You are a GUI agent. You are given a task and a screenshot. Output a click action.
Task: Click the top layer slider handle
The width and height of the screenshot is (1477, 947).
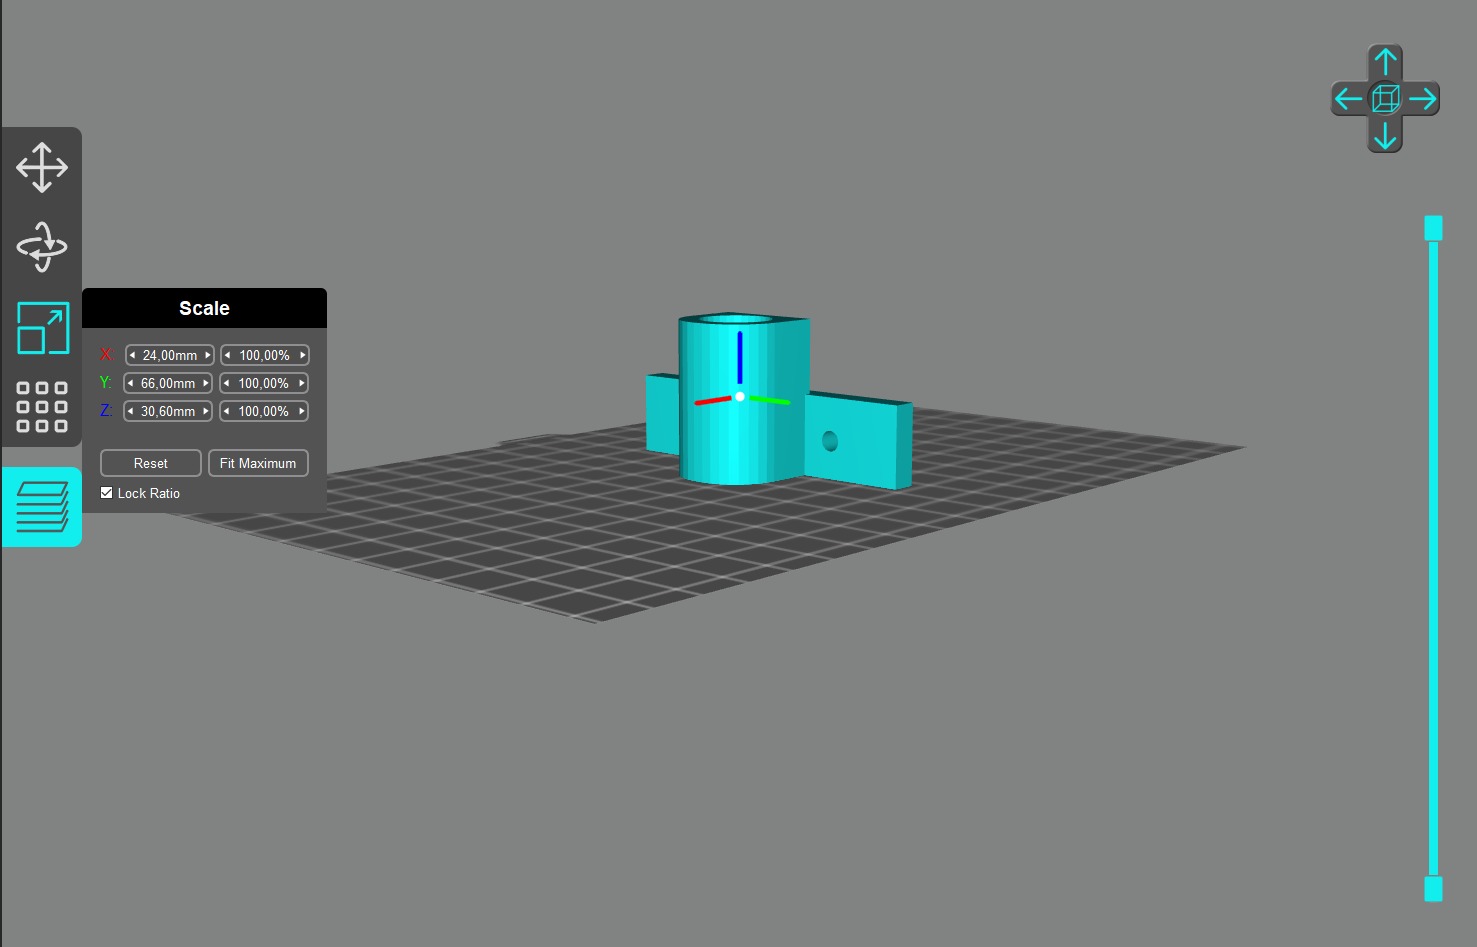click(1433, 228)
